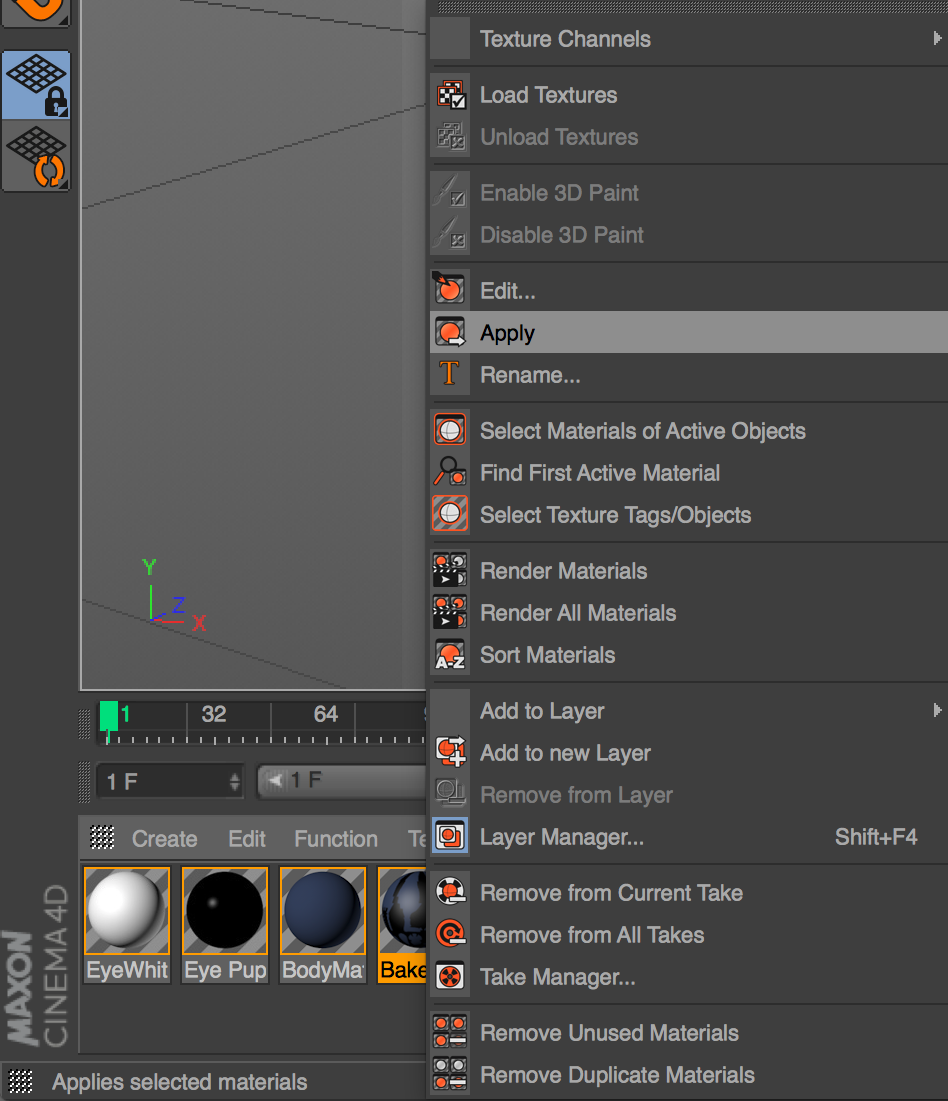The image size is (948, 1101).
Task: Toggle the locked workplane button
Action: (37, 85)
